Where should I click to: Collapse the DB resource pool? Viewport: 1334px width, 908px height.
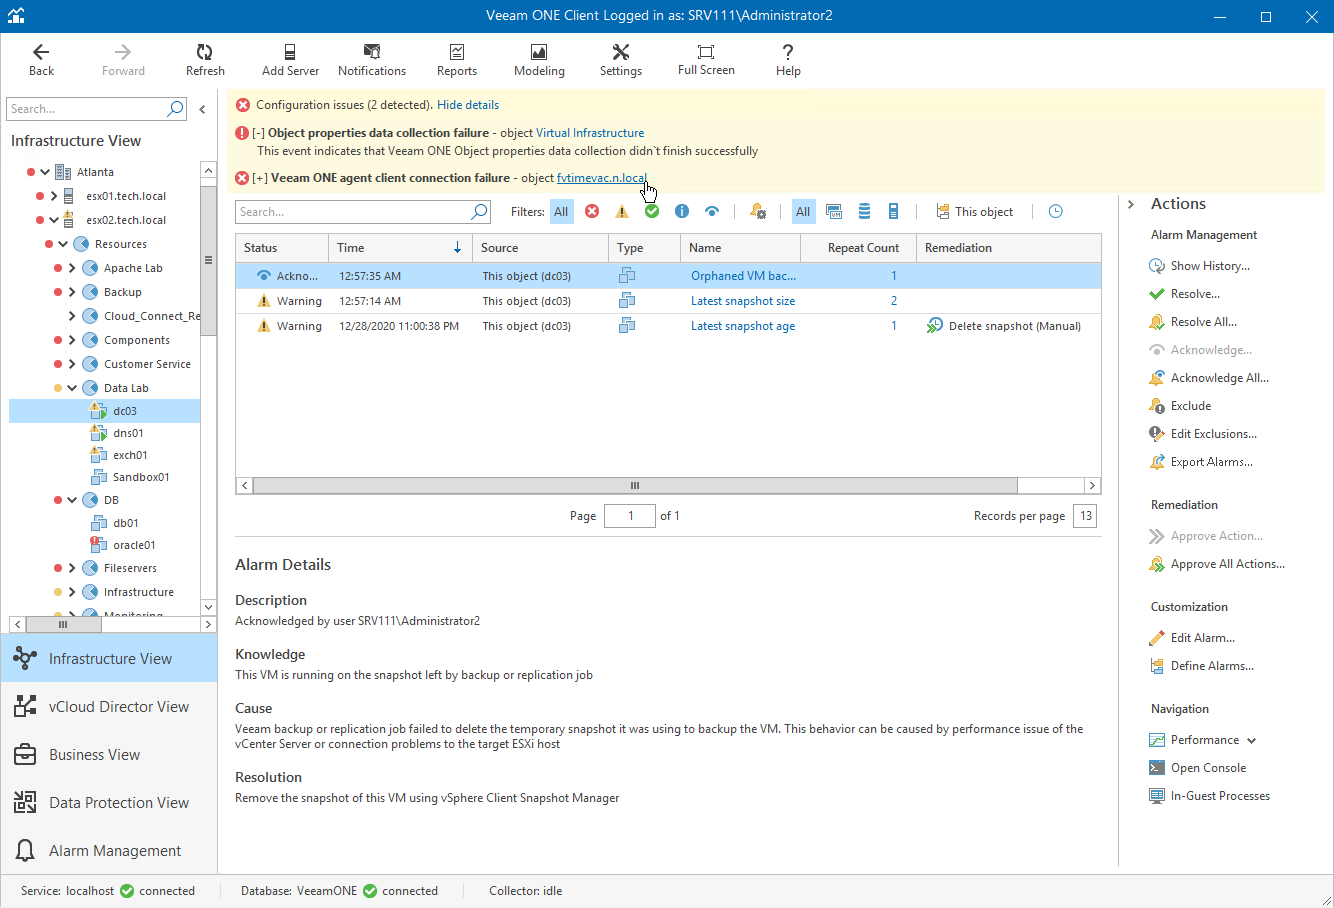click(72, 500)
